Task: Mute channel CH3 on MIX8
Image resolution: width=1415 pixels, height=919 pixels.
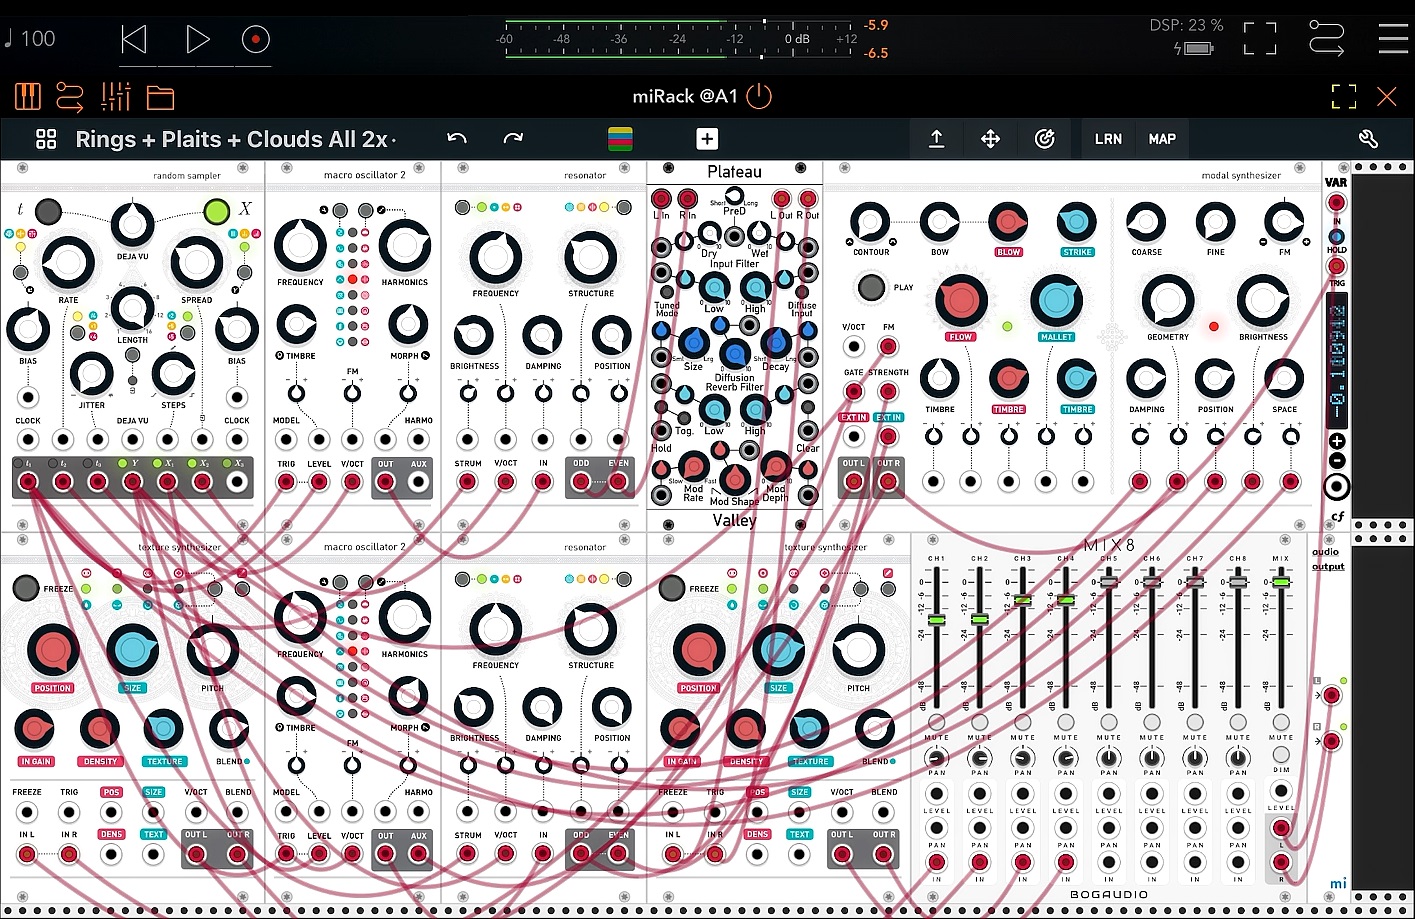Action: 1022,722
